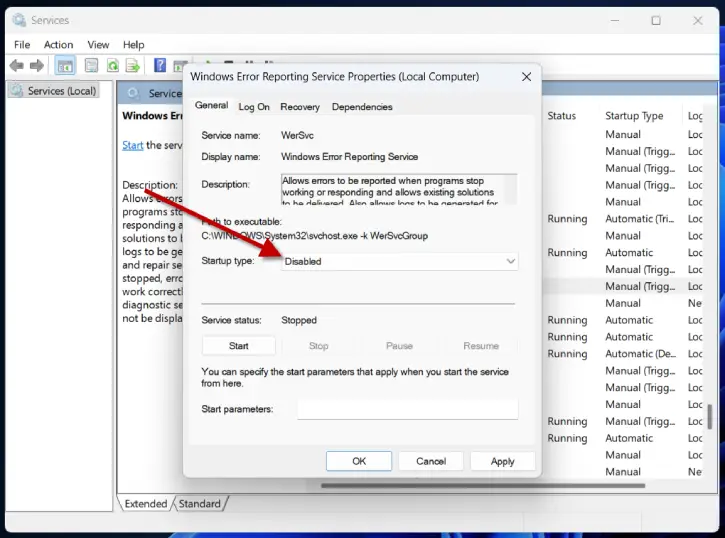Click the Back arrow toolbar icon

click(17, 66)
